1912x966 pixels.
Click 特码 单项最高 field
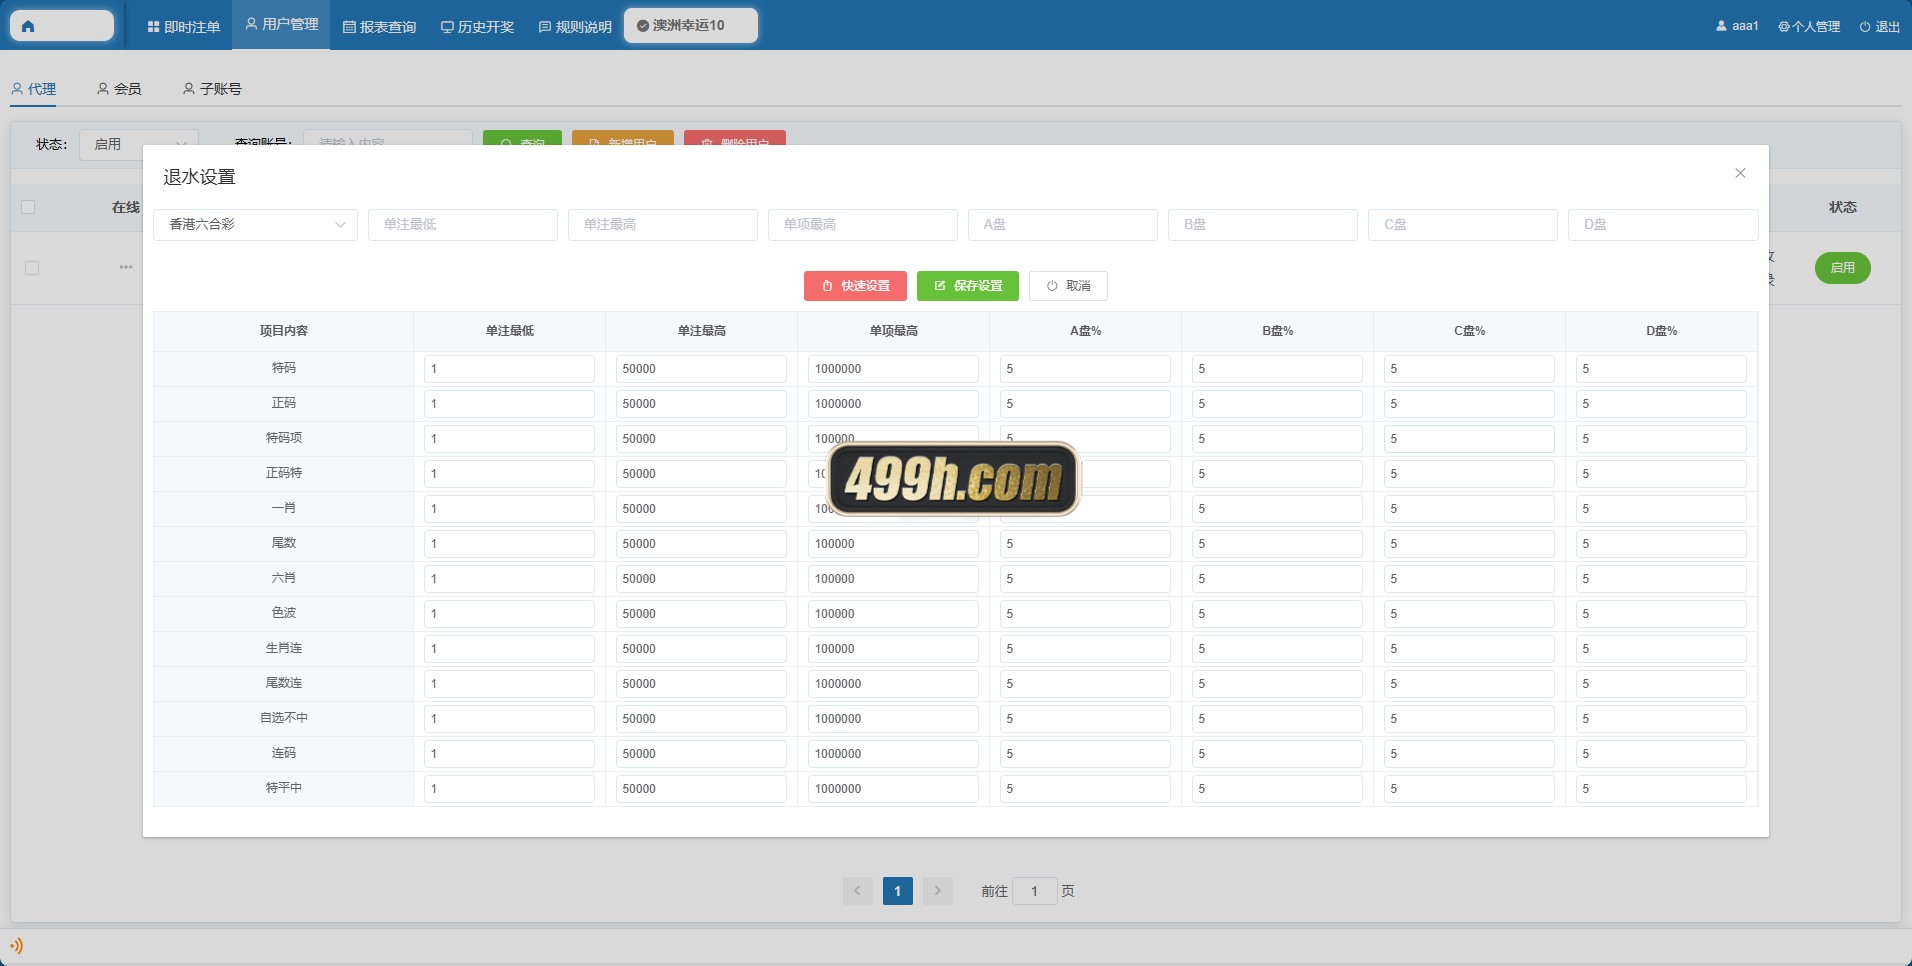[893, 369]
